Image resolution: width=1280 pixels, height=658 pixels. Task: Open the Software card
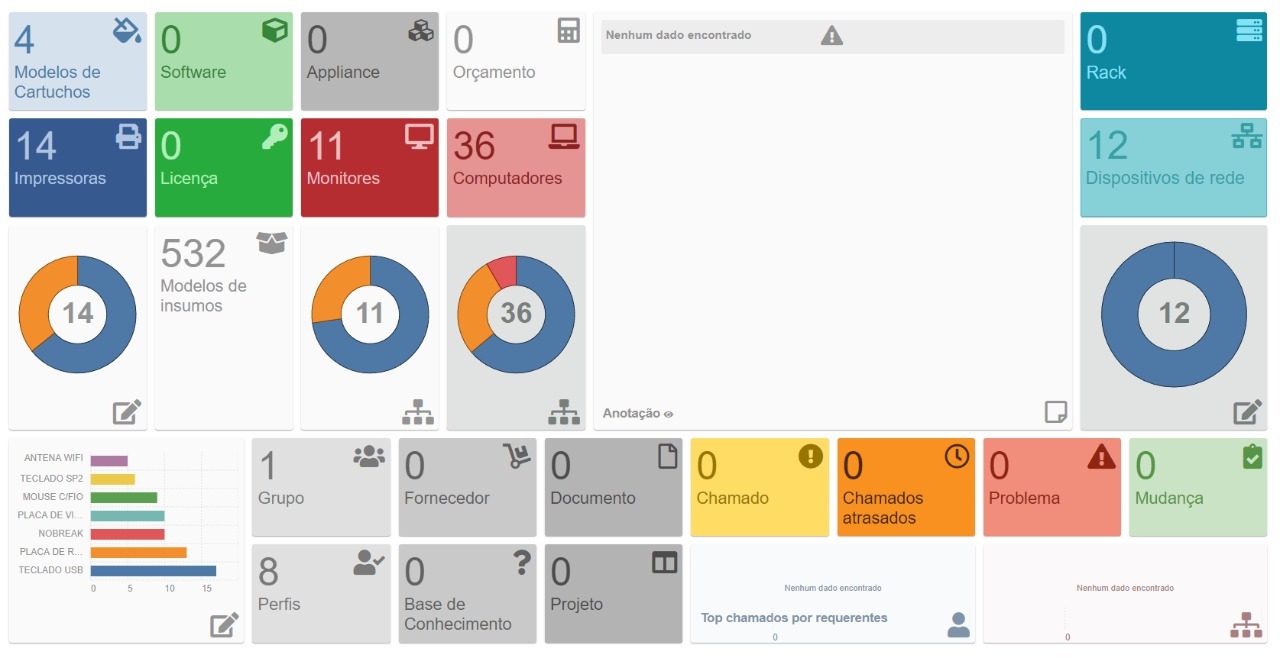(223, 62)
